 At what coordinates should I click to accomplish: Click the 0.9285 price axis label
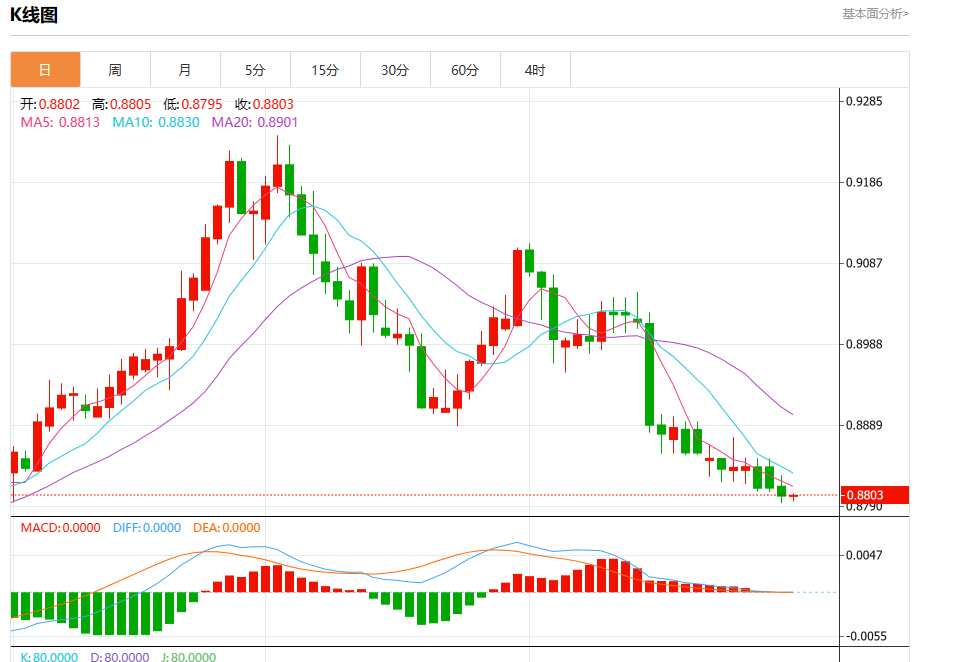(864, 101)
